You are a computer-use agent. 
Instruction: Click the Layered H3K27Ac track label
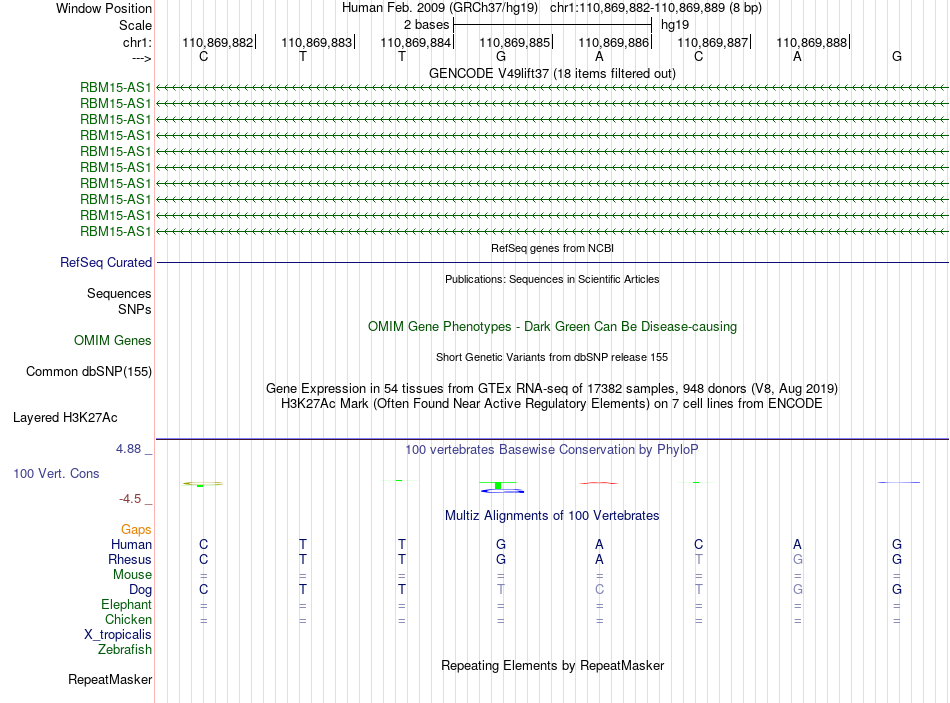pyautogui.click(x=65, y=418)
